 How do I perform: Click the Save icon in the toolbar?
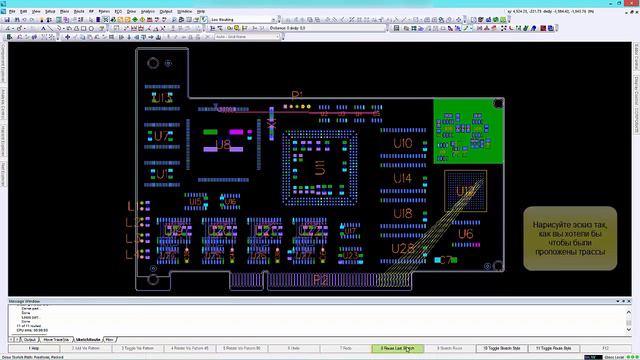click(x=7, y=20)
